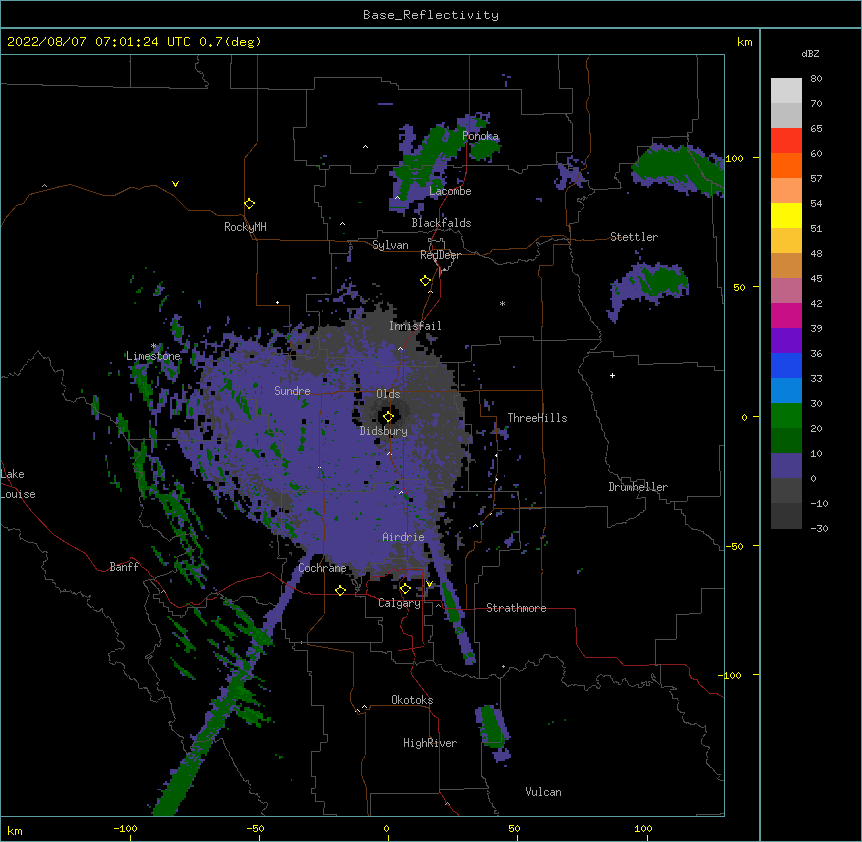The image size is (862, 842).
Task: Click the yellow diamond marker beside RockyMH
Action: pos(250,204)
